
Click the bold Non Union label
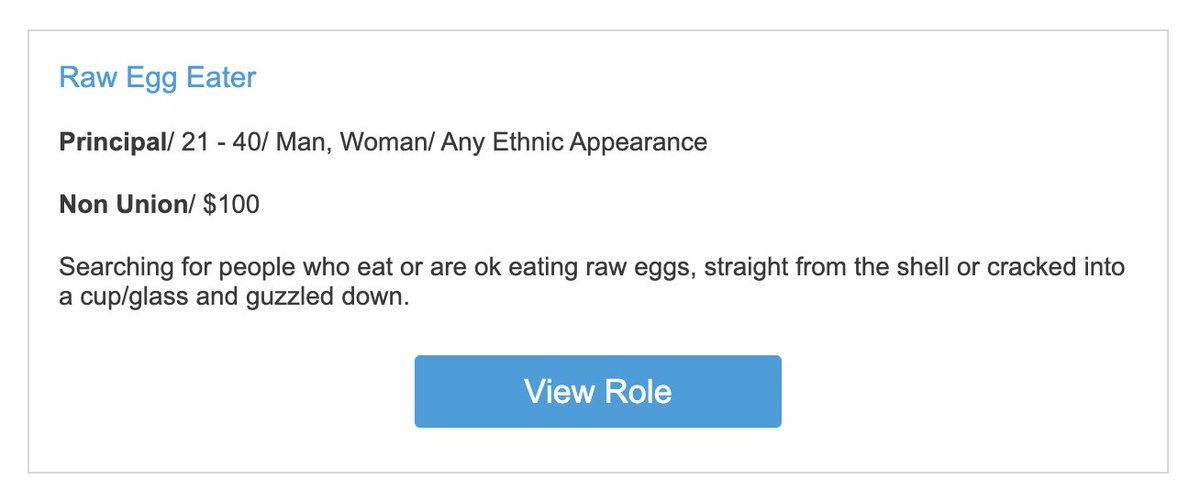tap(123, 205)
